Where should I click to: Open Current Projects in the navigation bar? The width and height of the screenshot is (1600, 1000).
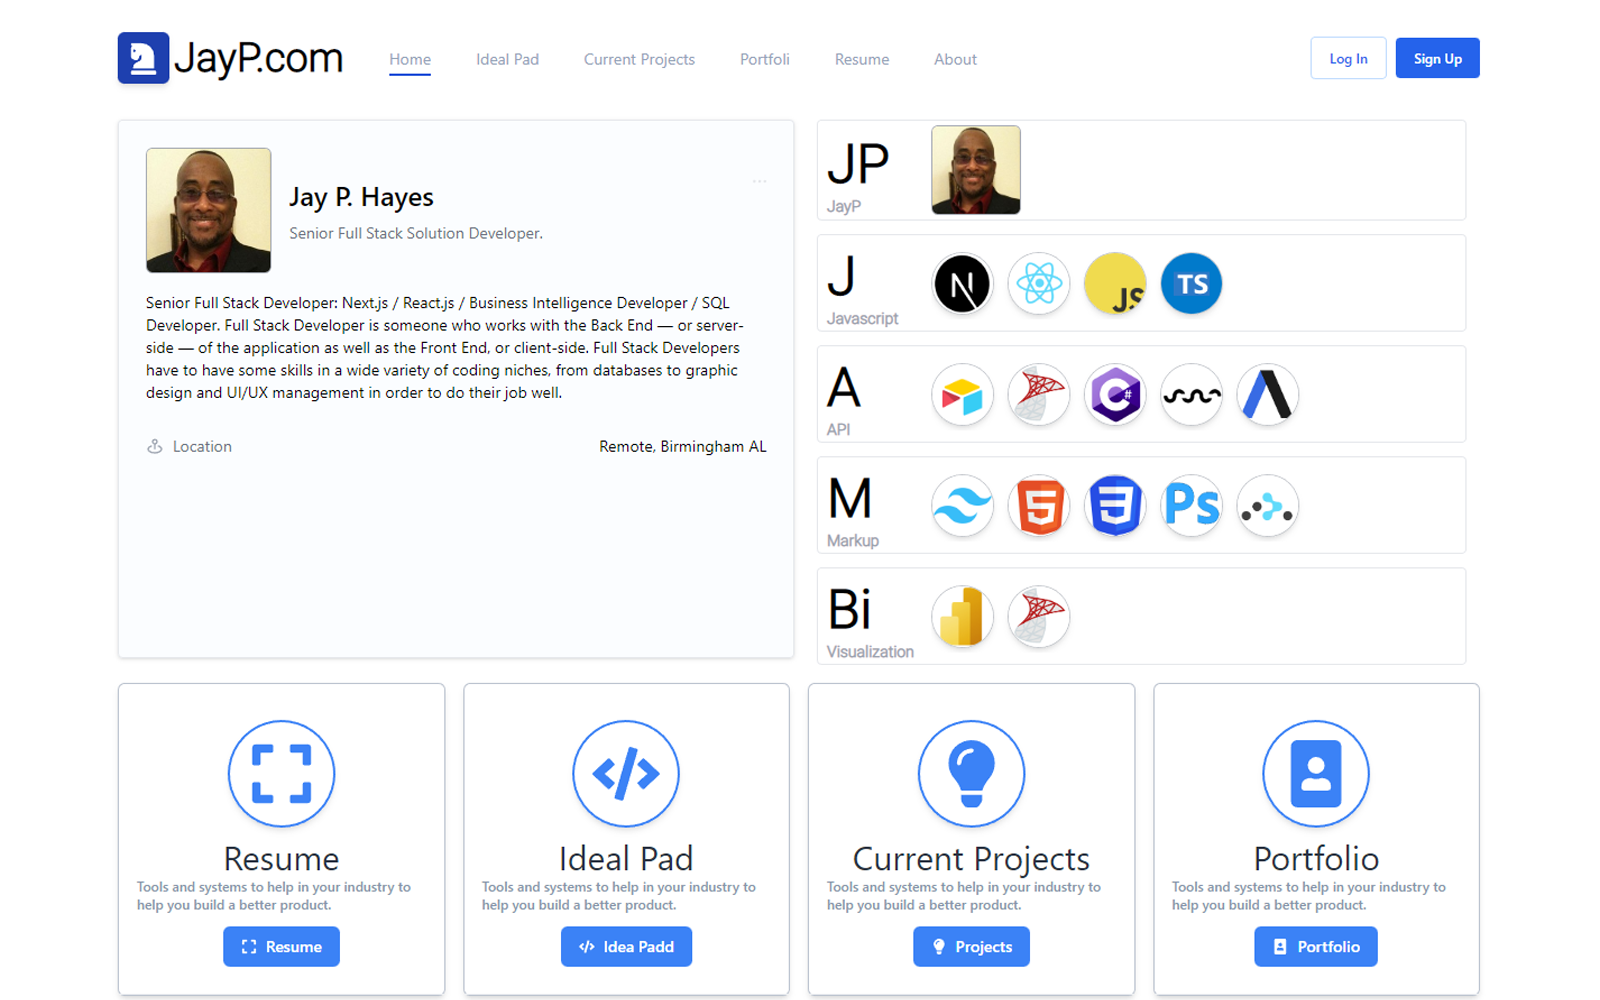[x=639, y=60]
